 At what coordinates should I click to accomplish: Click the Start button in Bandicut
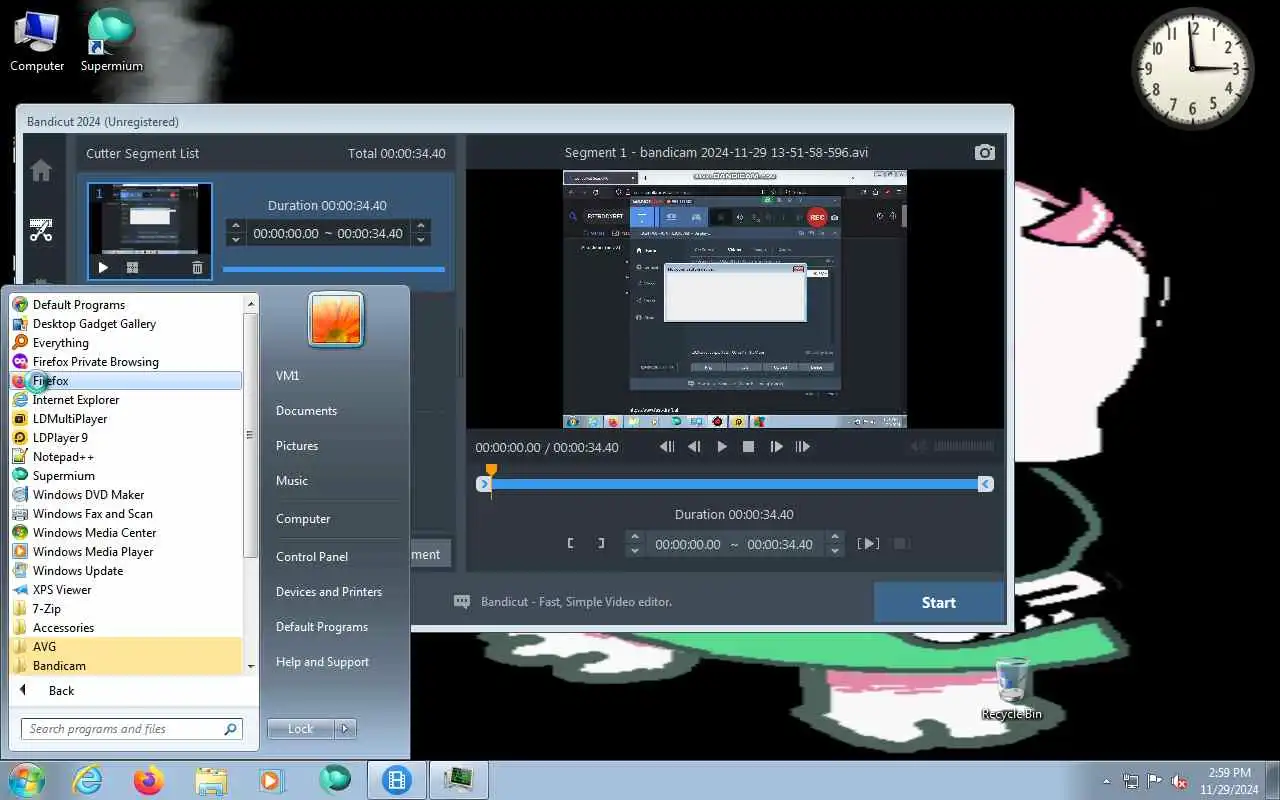pos(938,602)
